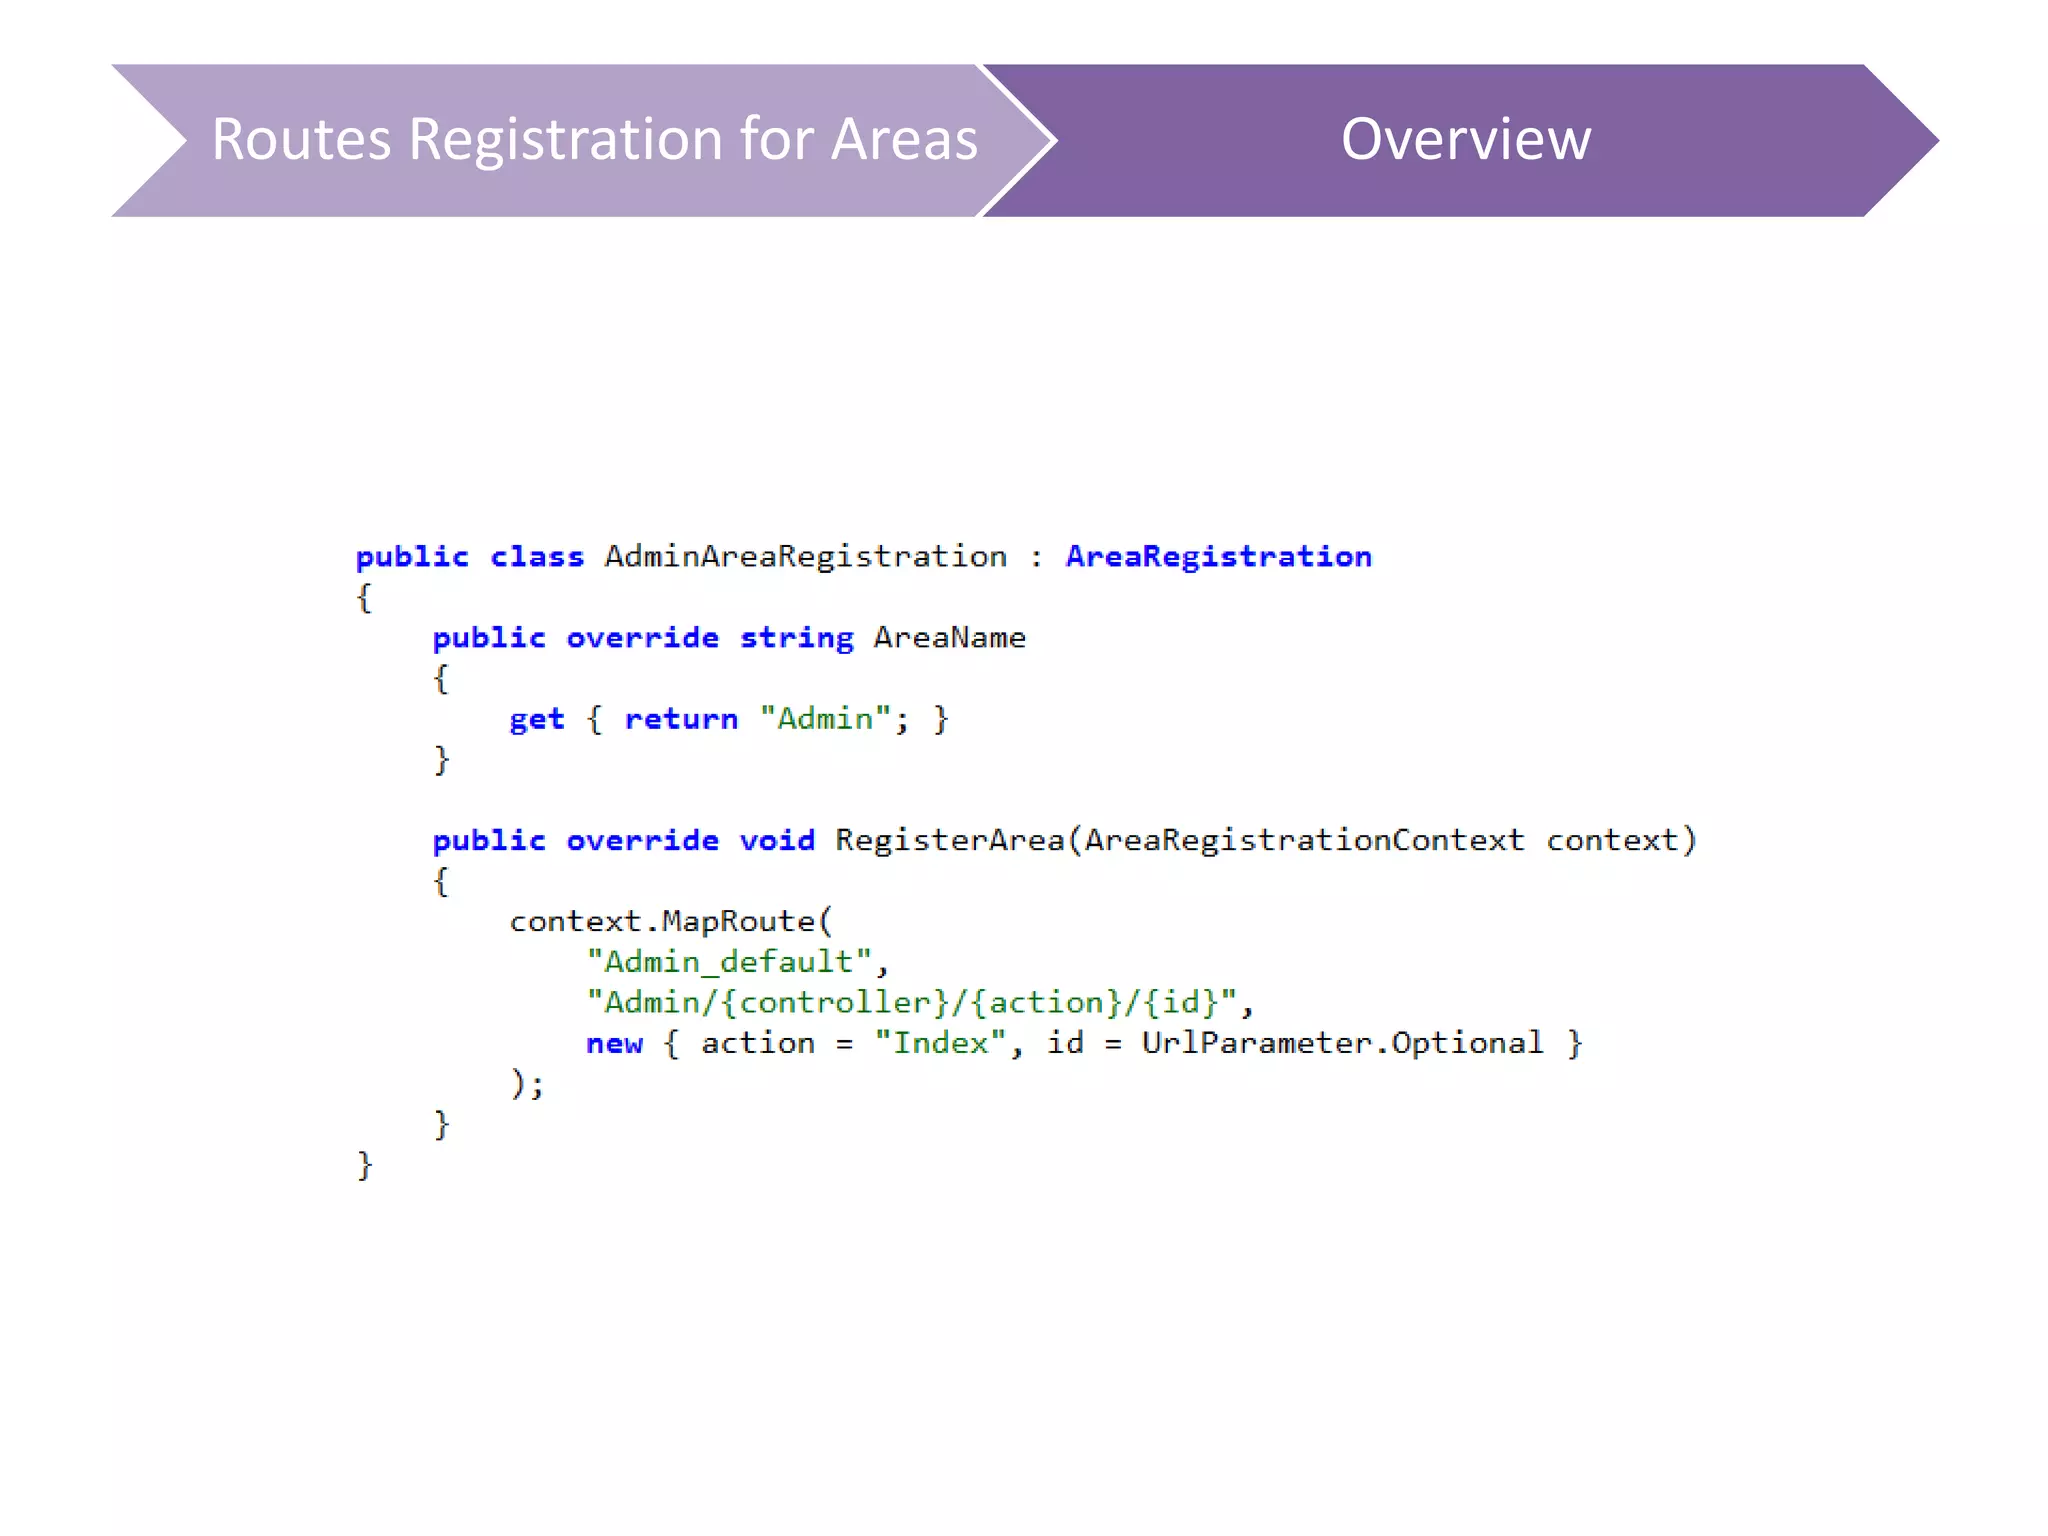
Task: Click UrlParameter.Optional in the defaults
Action: (1342, 1043)
